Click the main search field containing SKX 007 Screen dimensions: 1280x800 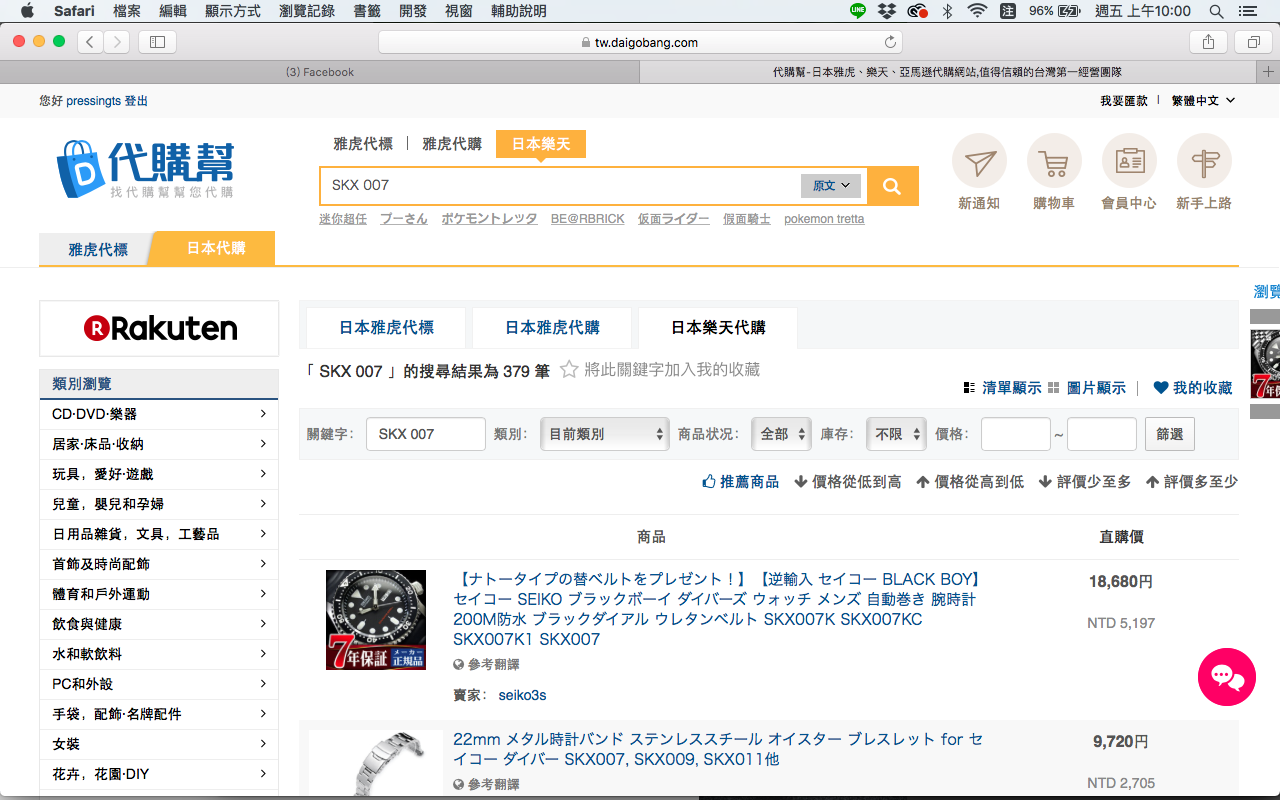click(560, 186)
